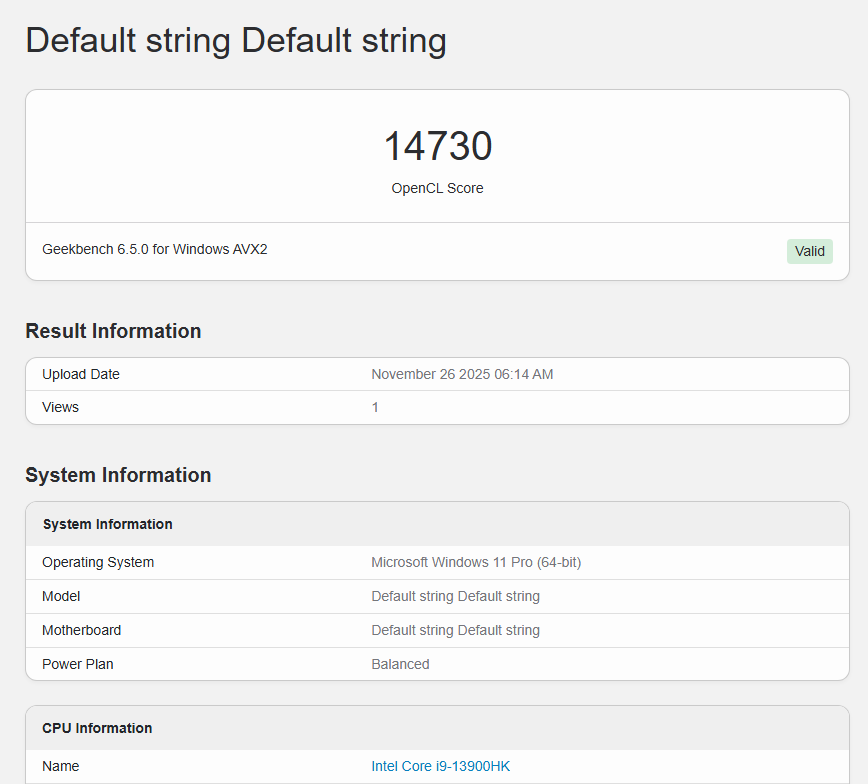Viewport: 868px width, 784px height.
Task: Click the Balanced power plan value
Action: tap(400, 664)
